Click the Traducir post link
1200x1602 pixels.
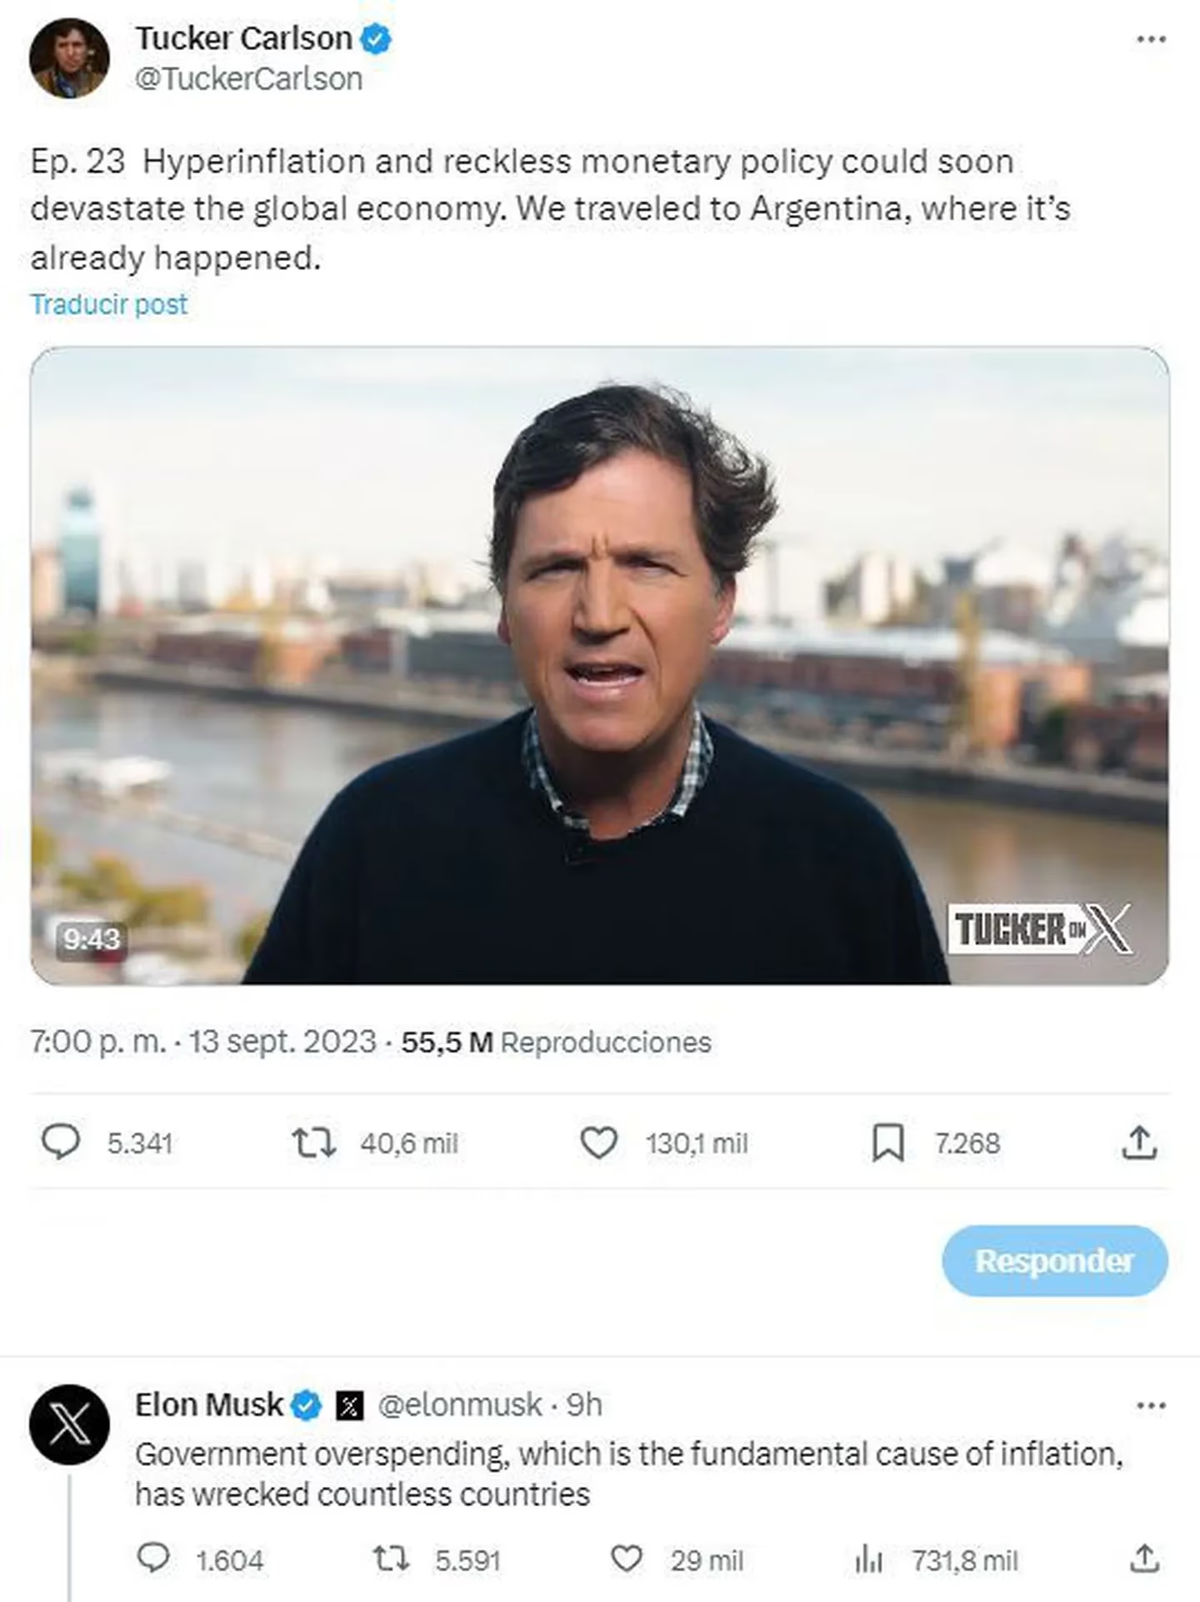tap(109, 304)
